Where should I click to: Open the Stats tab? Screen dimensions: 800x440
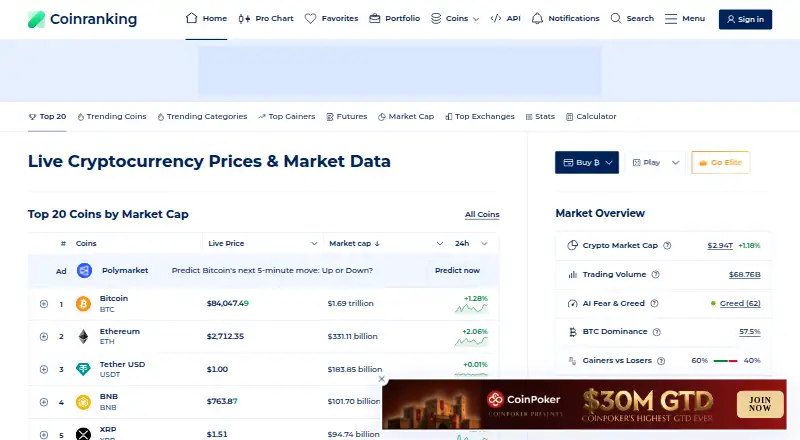540,116
